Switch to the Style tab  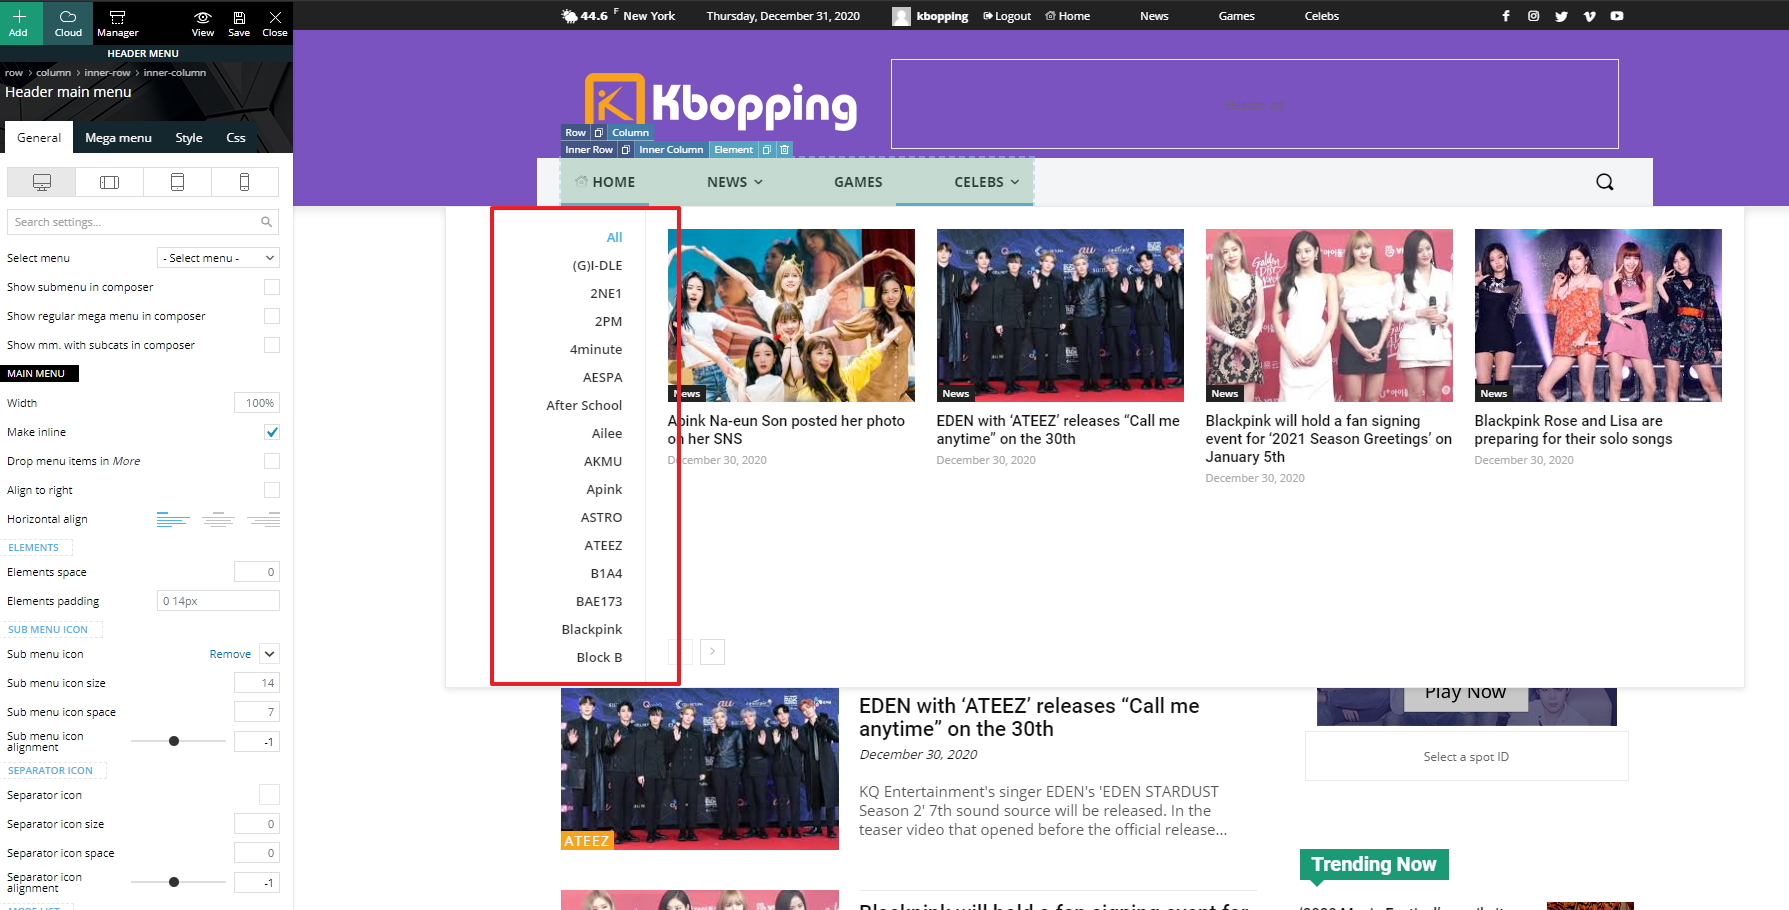(189, 138)
